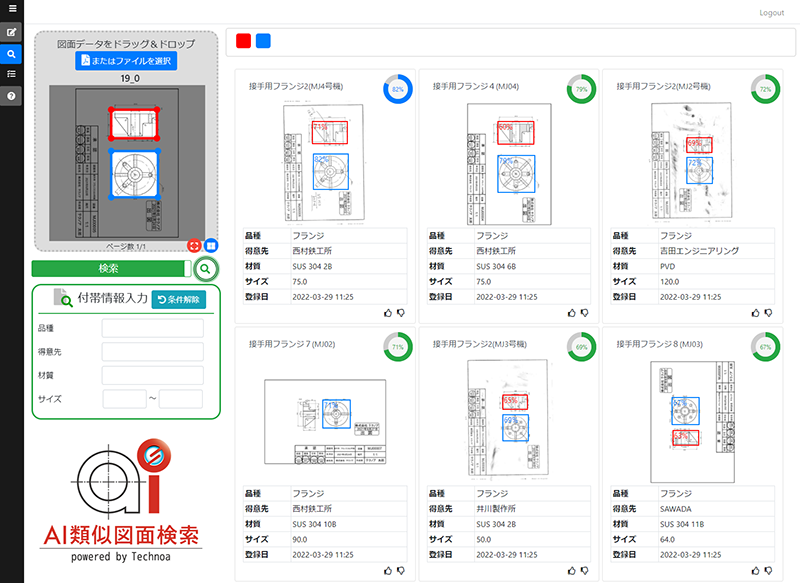The width and height of the screenshot is (800, 583).
Task: Thumbs down 接手用フランジ2(MJ4号機) result
Action: pyautogui.click(x=401, y=313)
